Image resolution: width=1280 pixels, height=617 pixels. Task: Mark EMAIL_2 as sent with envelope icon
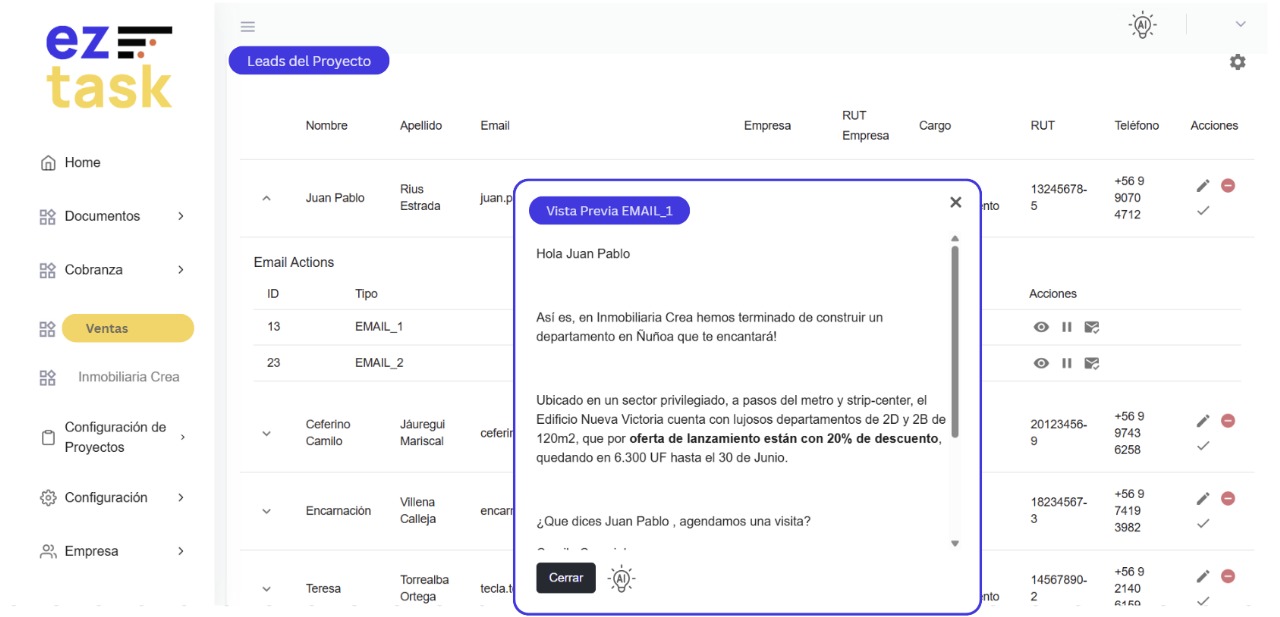click(1092, 363)
